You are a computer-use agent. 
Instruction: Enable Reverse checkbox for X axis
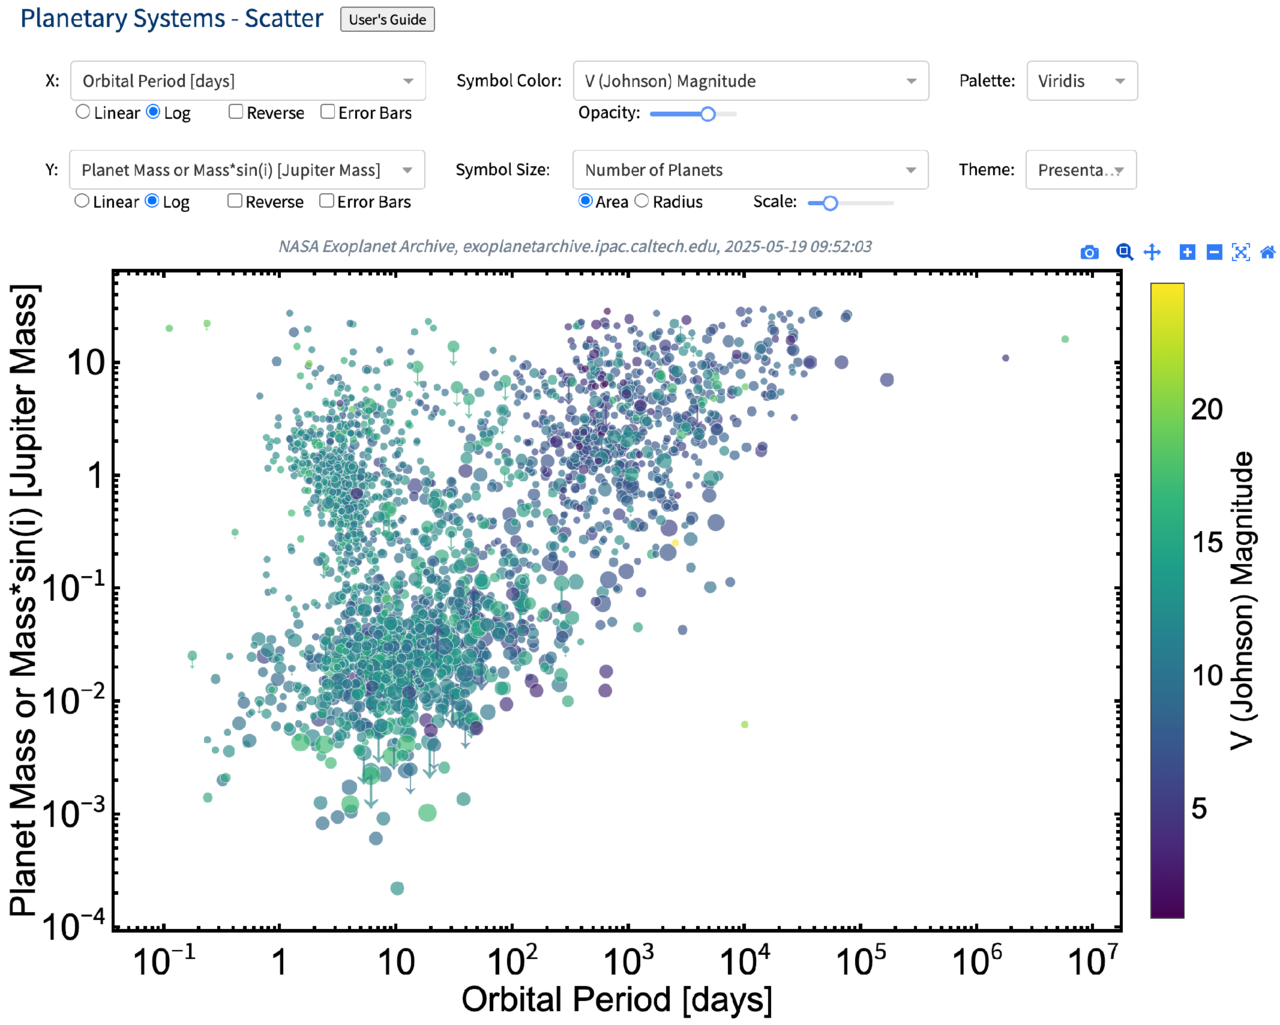tap(236, 112)
